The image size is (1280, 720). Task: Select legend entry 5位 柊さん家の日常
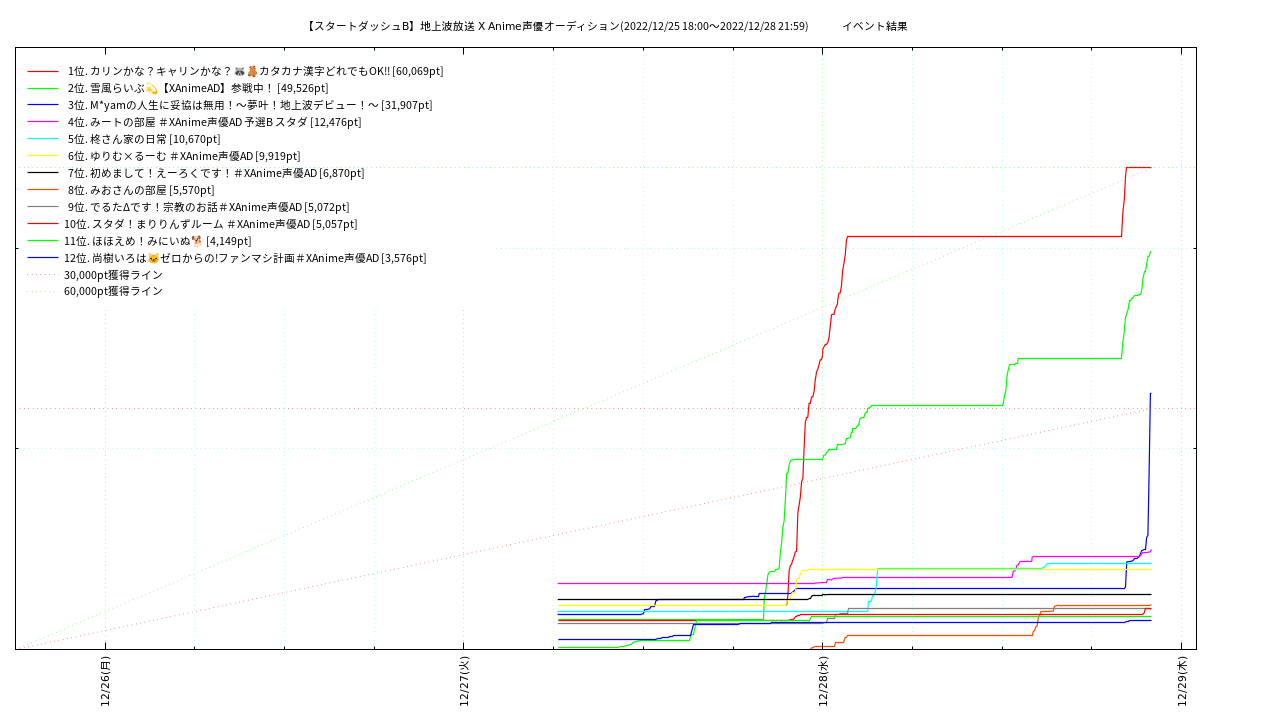tap(144, 139)
